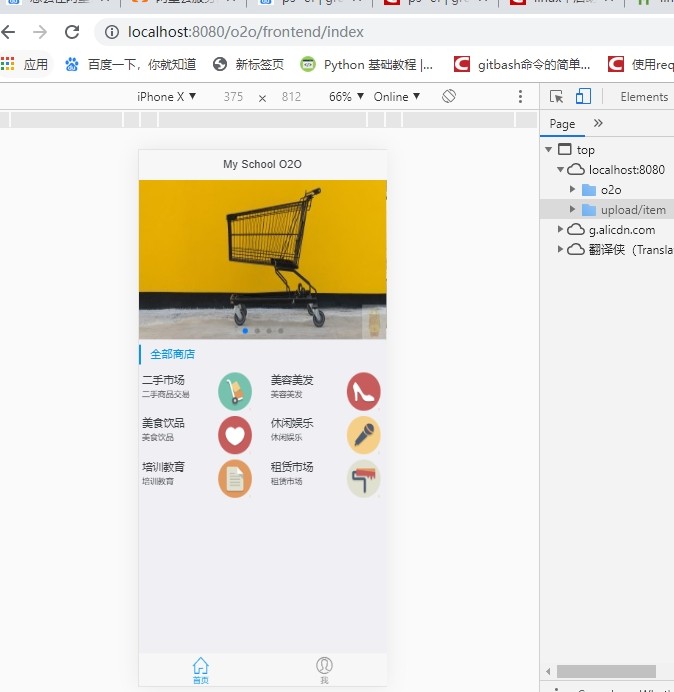Open the 美食饮品 category text

coord(163,423)
